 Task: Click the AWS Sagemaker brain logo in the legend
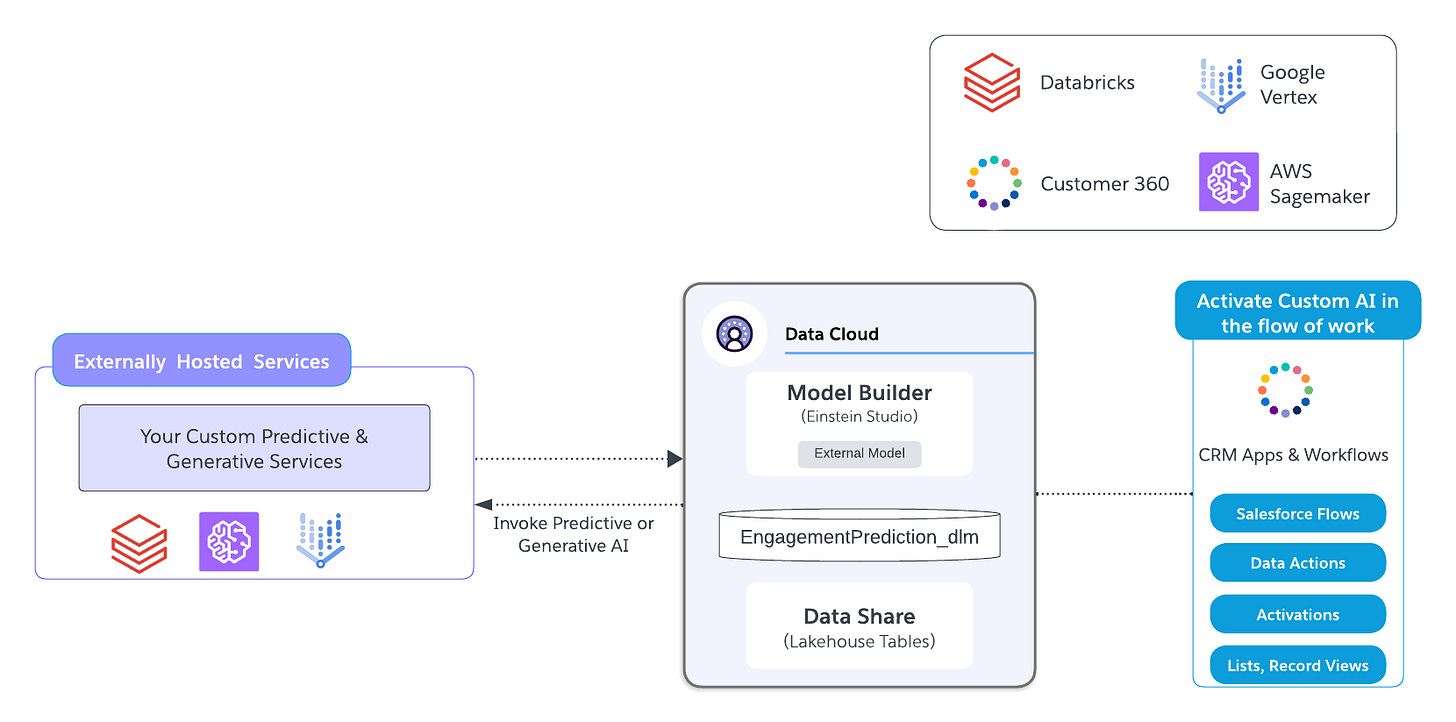tap(1229, 182)
